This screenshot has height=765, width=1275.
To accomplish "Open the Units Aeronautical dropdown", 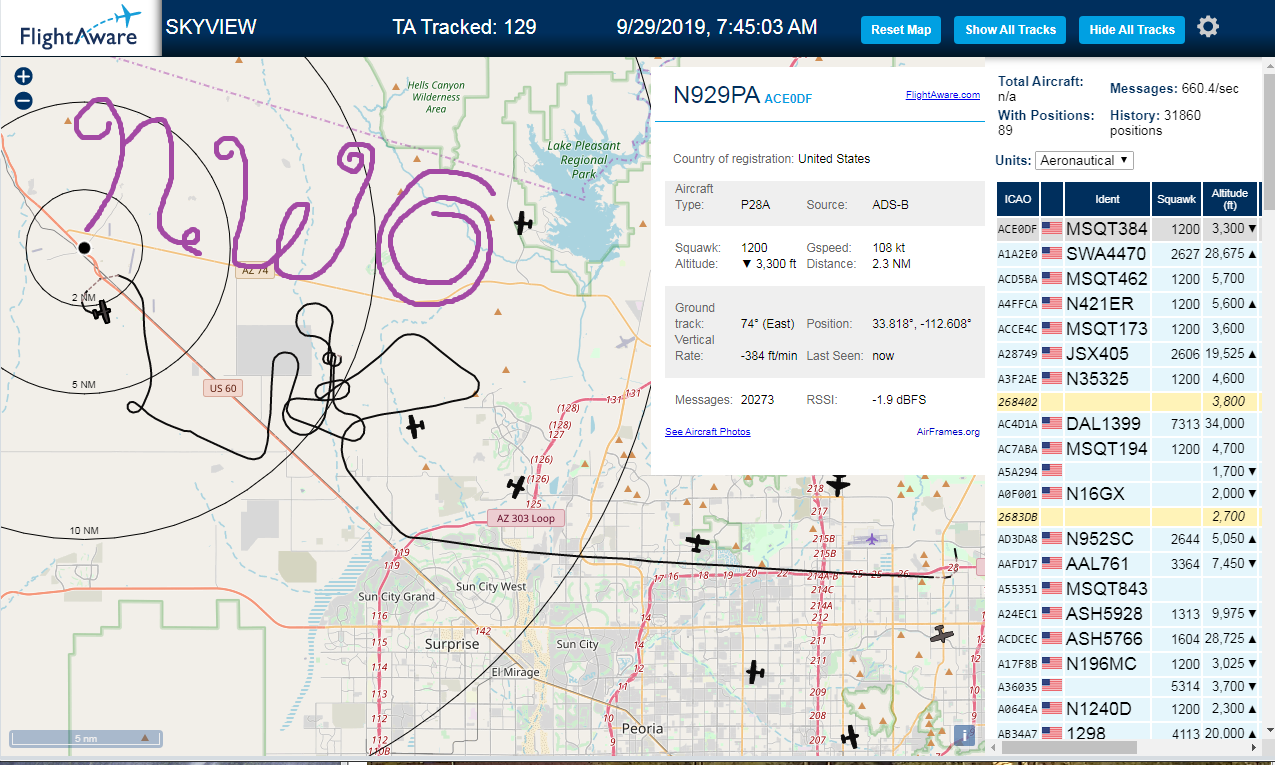I will coord(1085,160).
